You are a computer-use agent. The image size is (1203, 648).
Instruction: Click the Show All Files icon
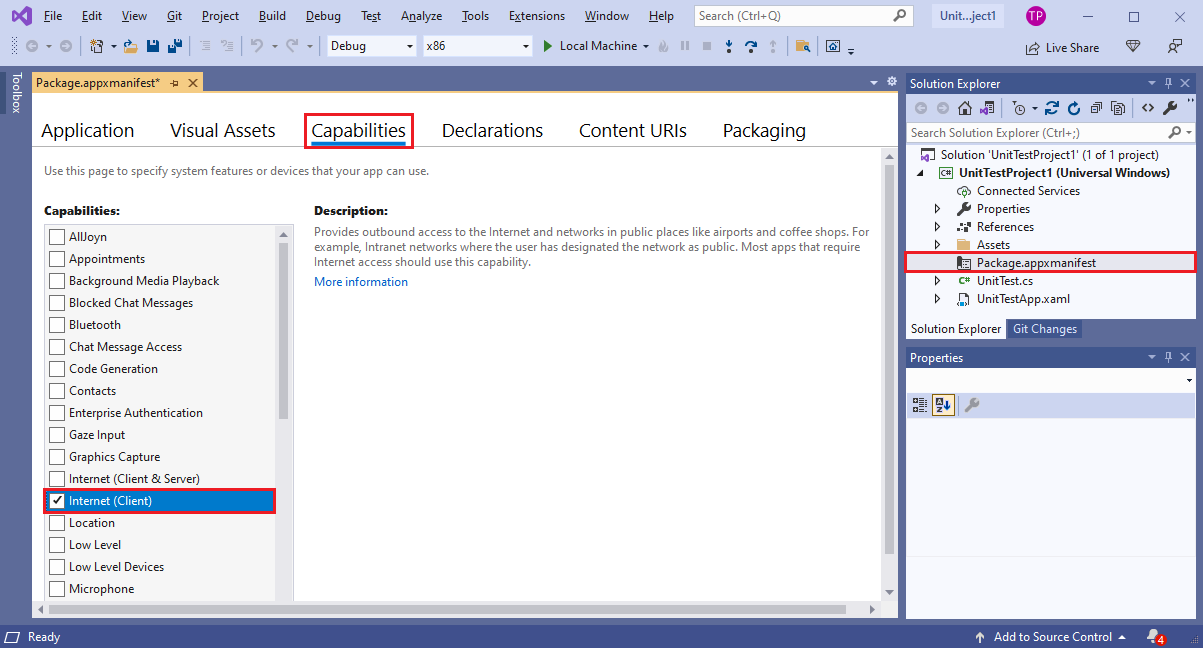[x=1118, y=108]
